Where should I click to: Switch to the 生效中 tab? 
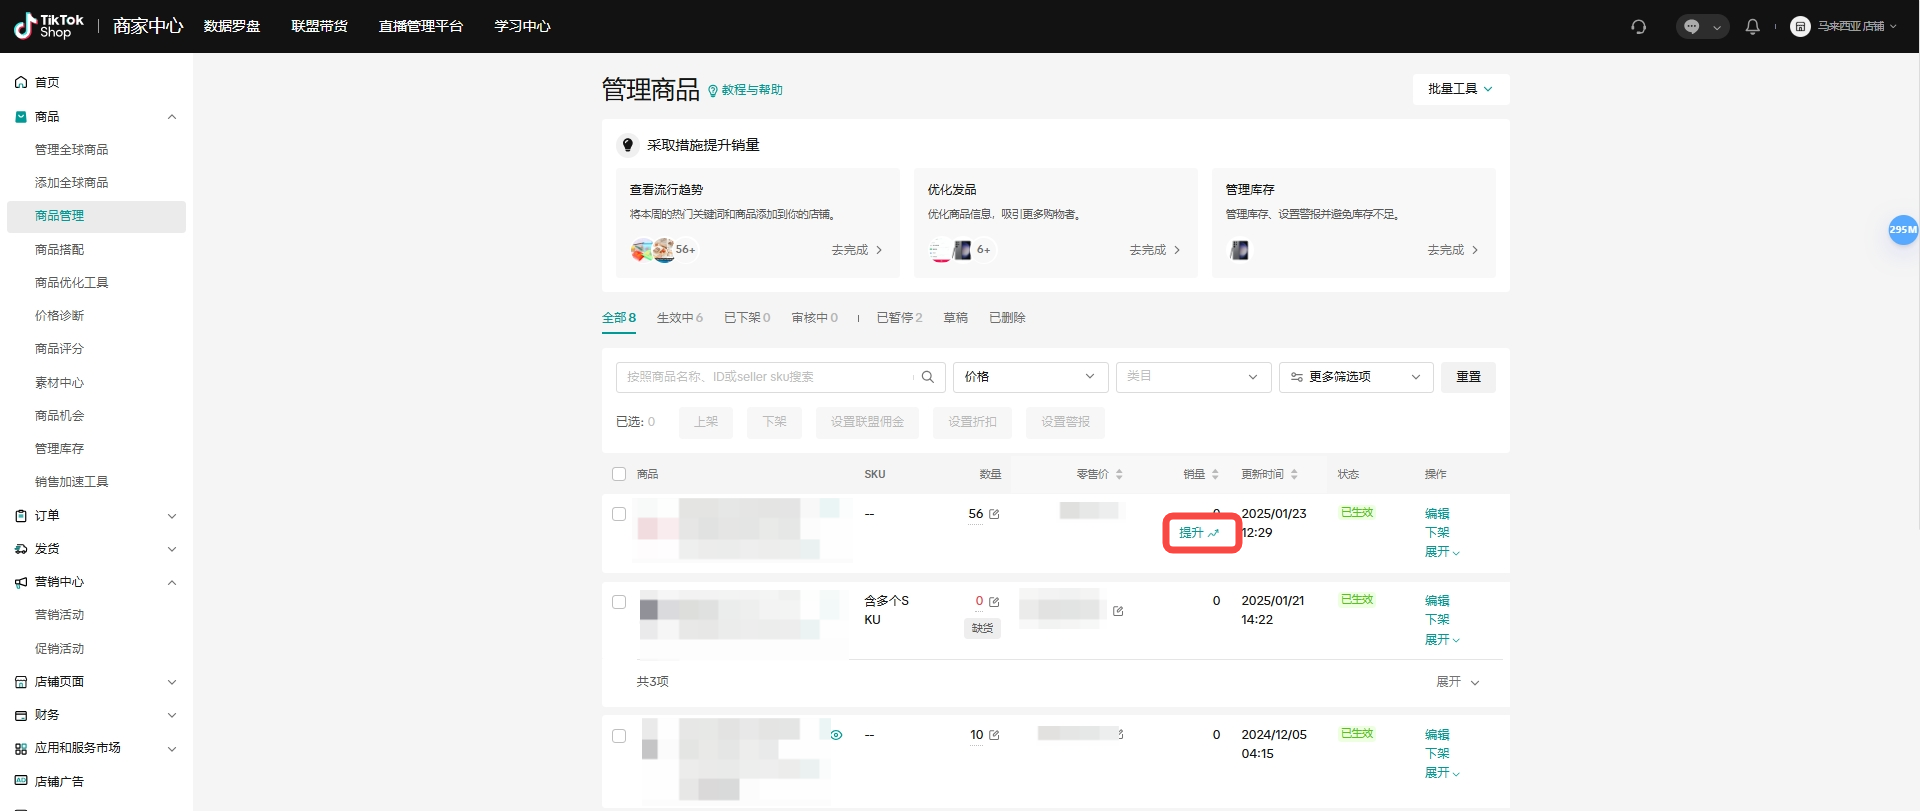(x=679, y=318)
